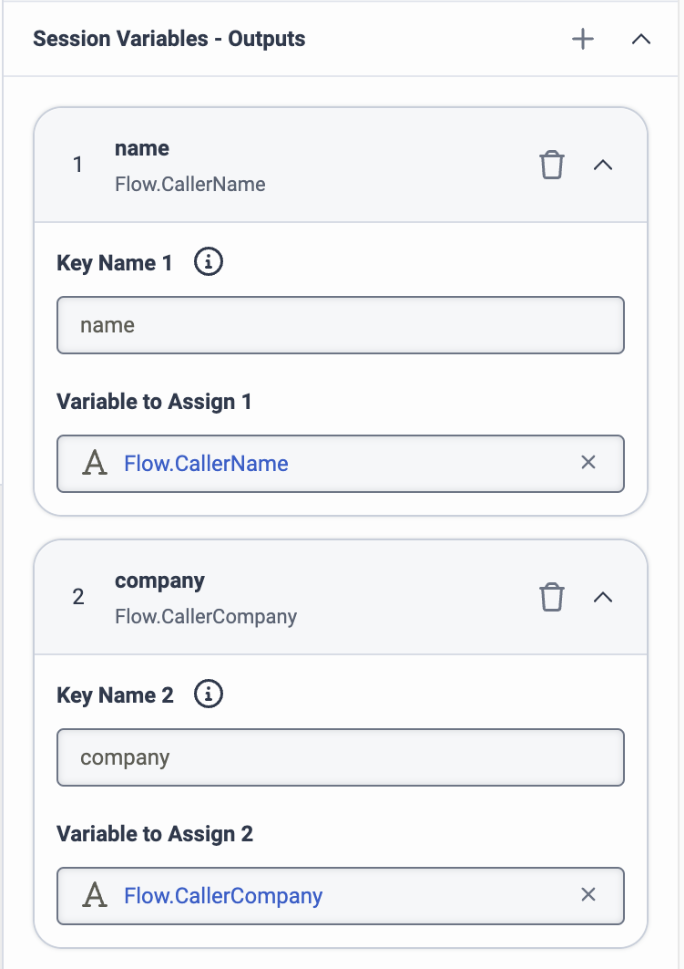Delete the company output entry
The height and width of the screenshot is (969, 684).
point(552,597)
